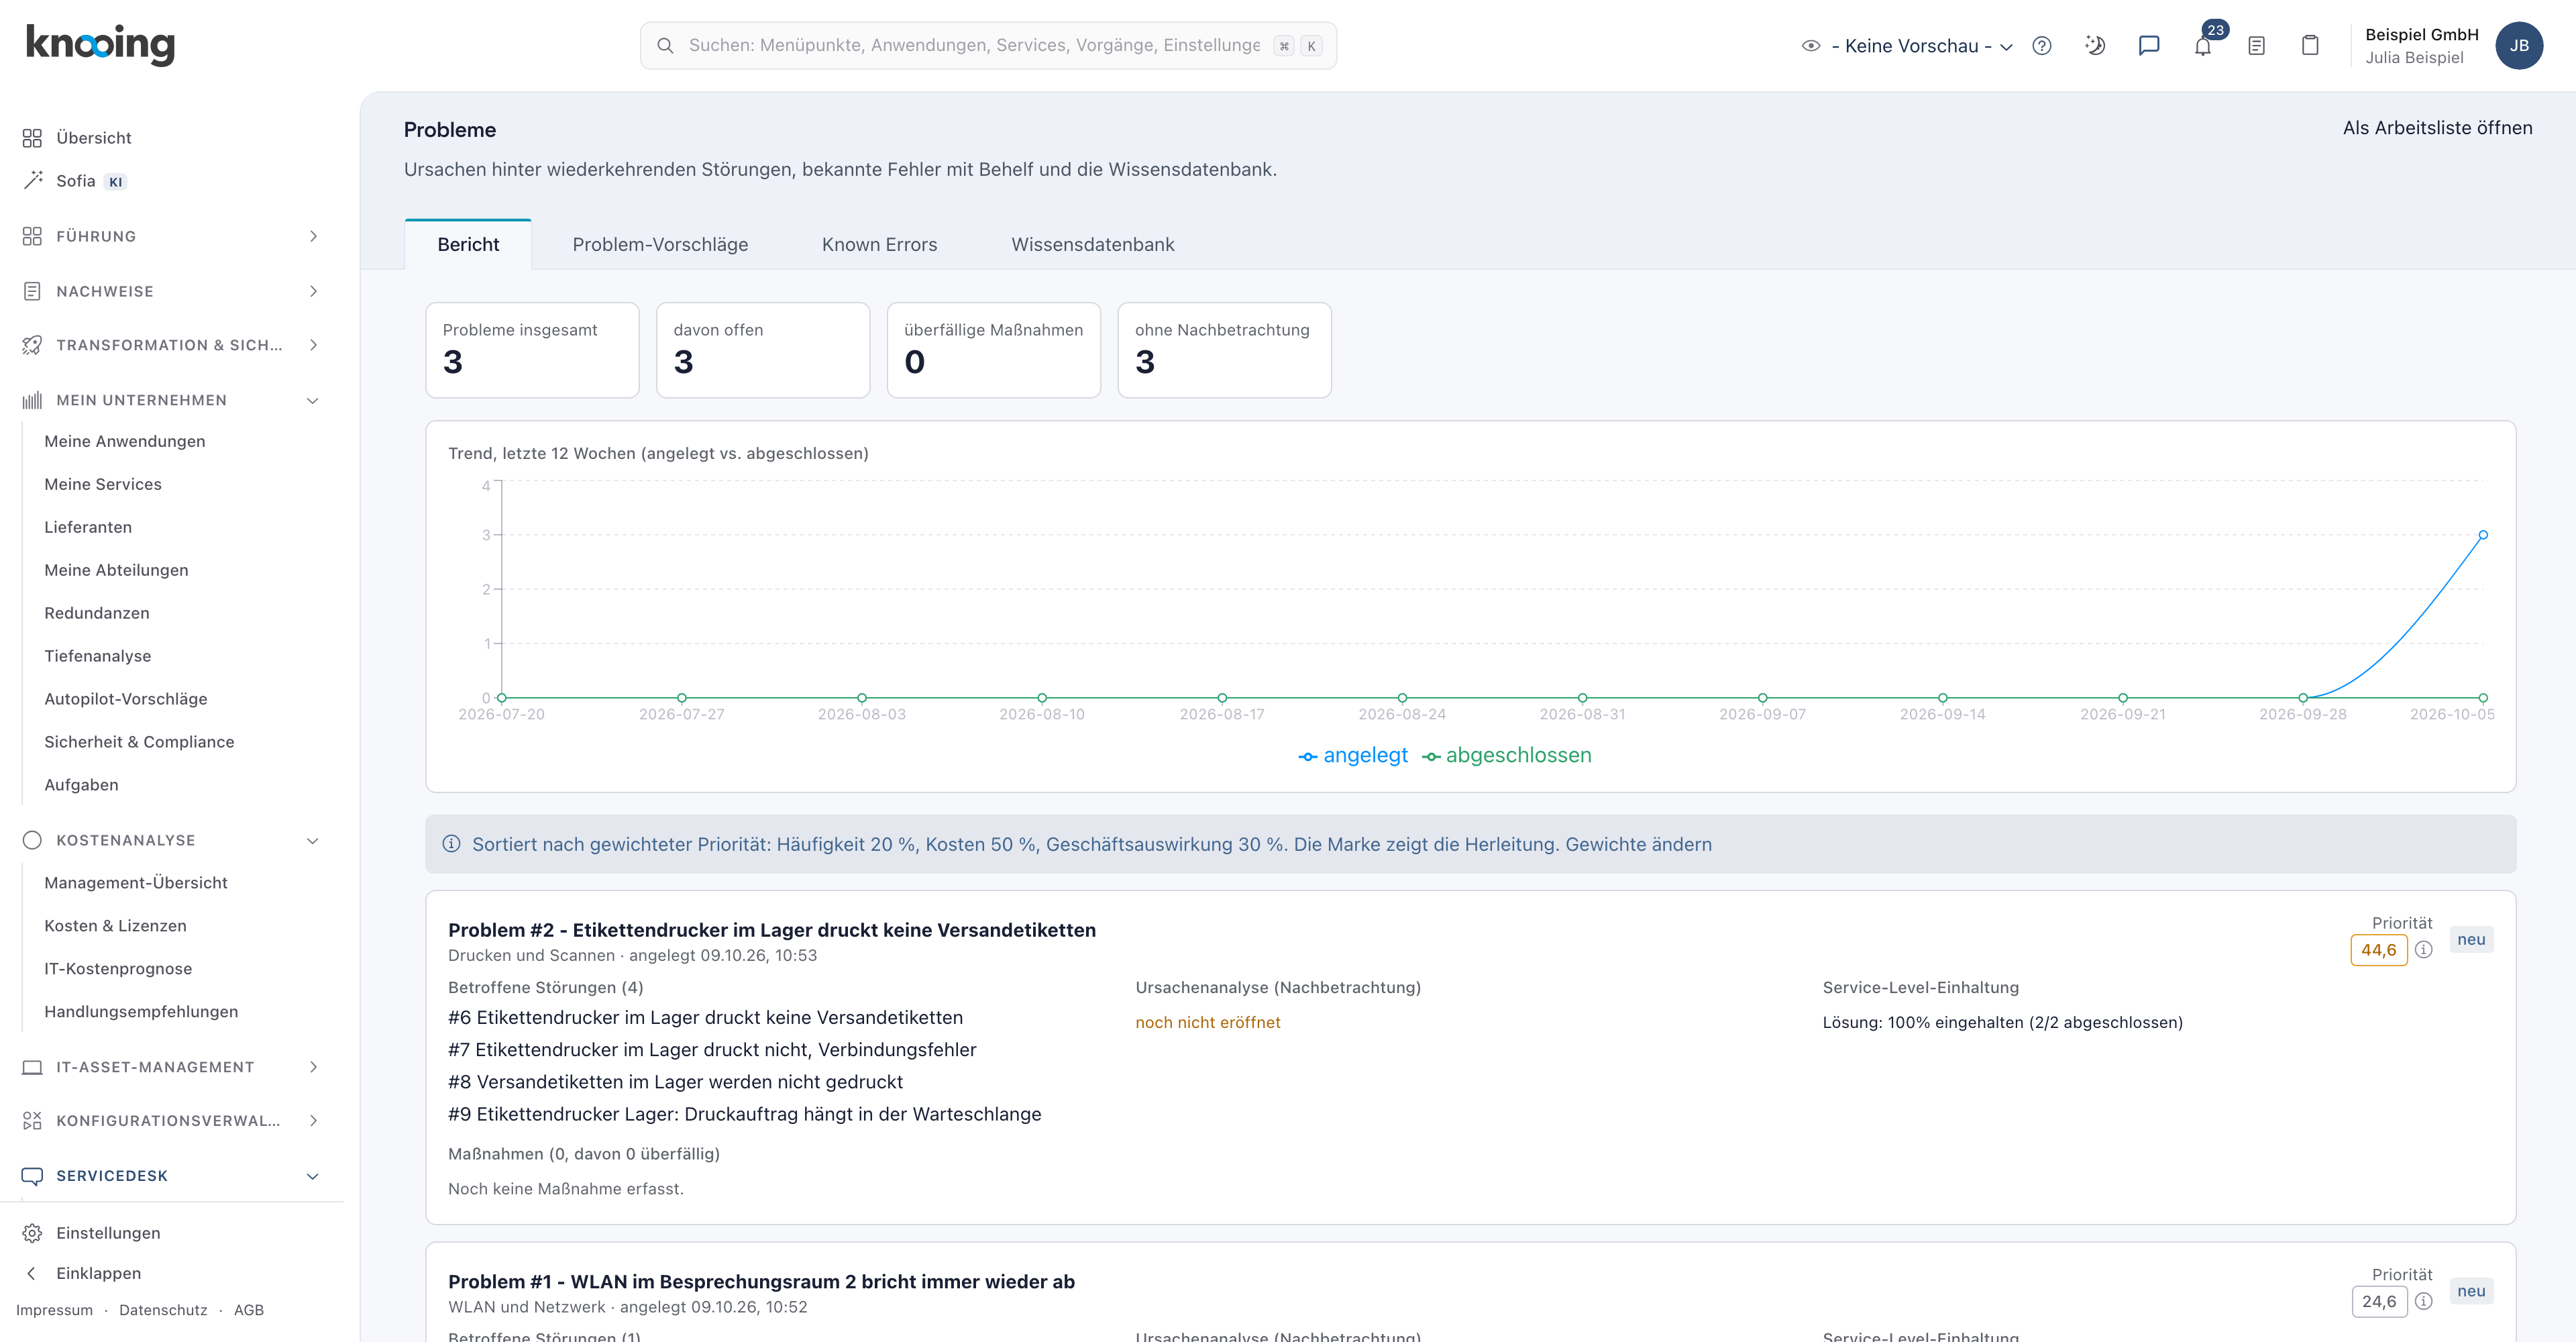Screen dimensions: 2576x1342
Task: Click the Einstellungen gear icon
Action: (x=32, y=1233)
